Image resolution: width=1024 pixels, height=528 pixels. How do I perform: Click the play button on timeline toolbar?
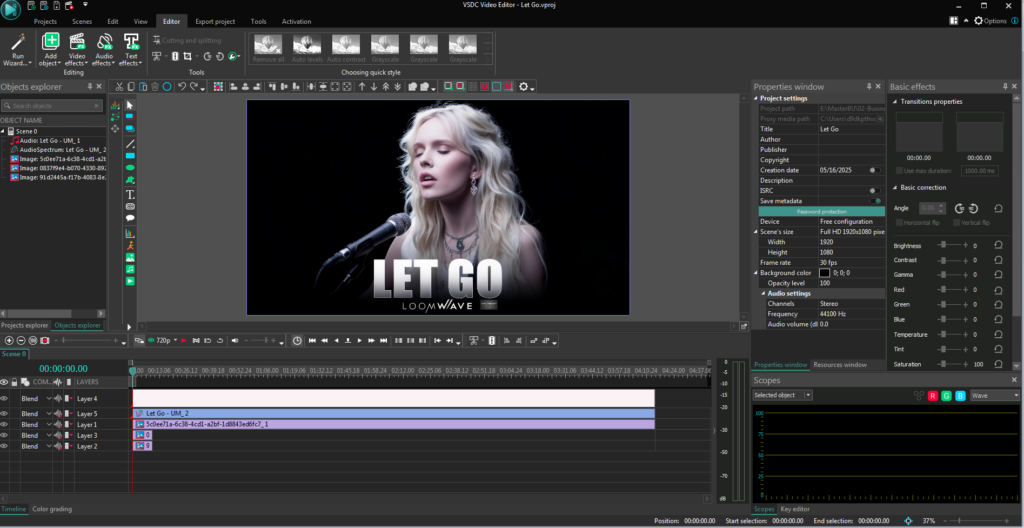(x=360, y=340)
